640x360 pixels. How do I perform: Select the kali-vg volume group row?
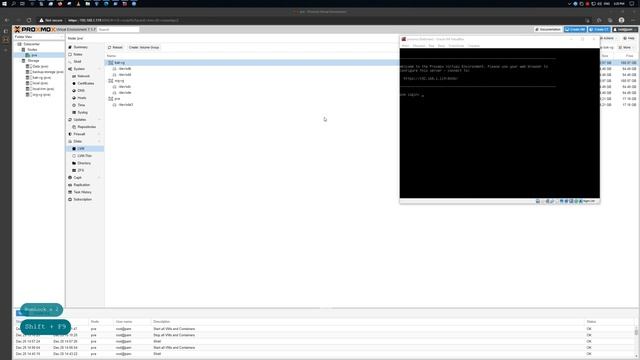tap(253, 63)
